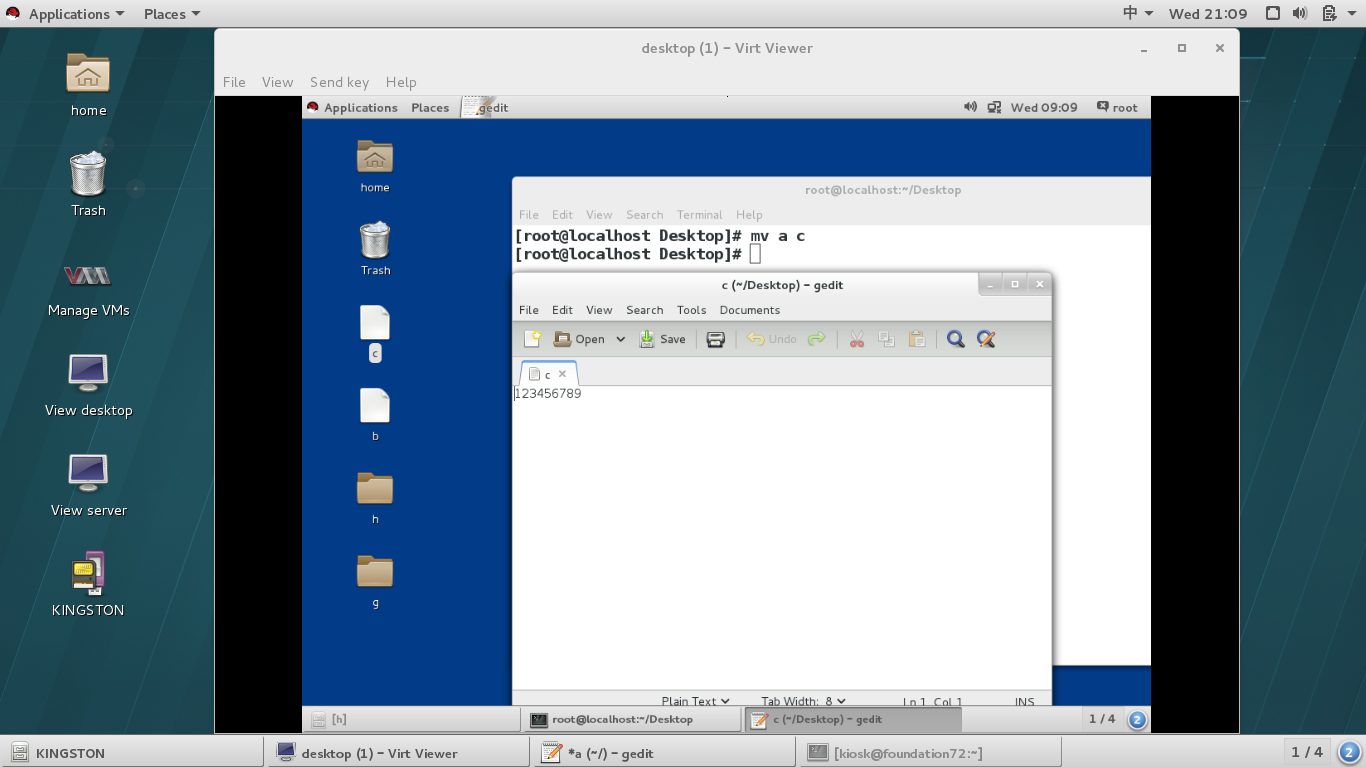Open folder h on guest desktop
The width and height of the screenshot is (1366, 768).
[375, 498]
